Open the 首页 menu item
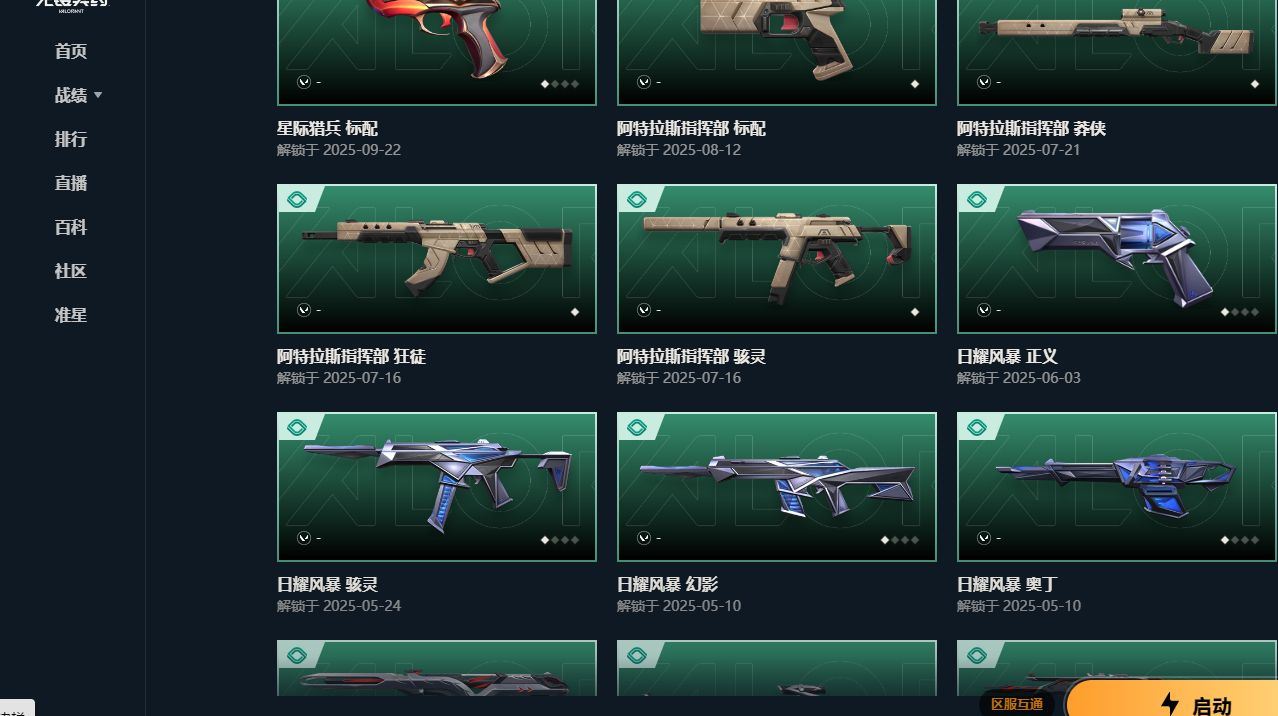 point(71,51)
